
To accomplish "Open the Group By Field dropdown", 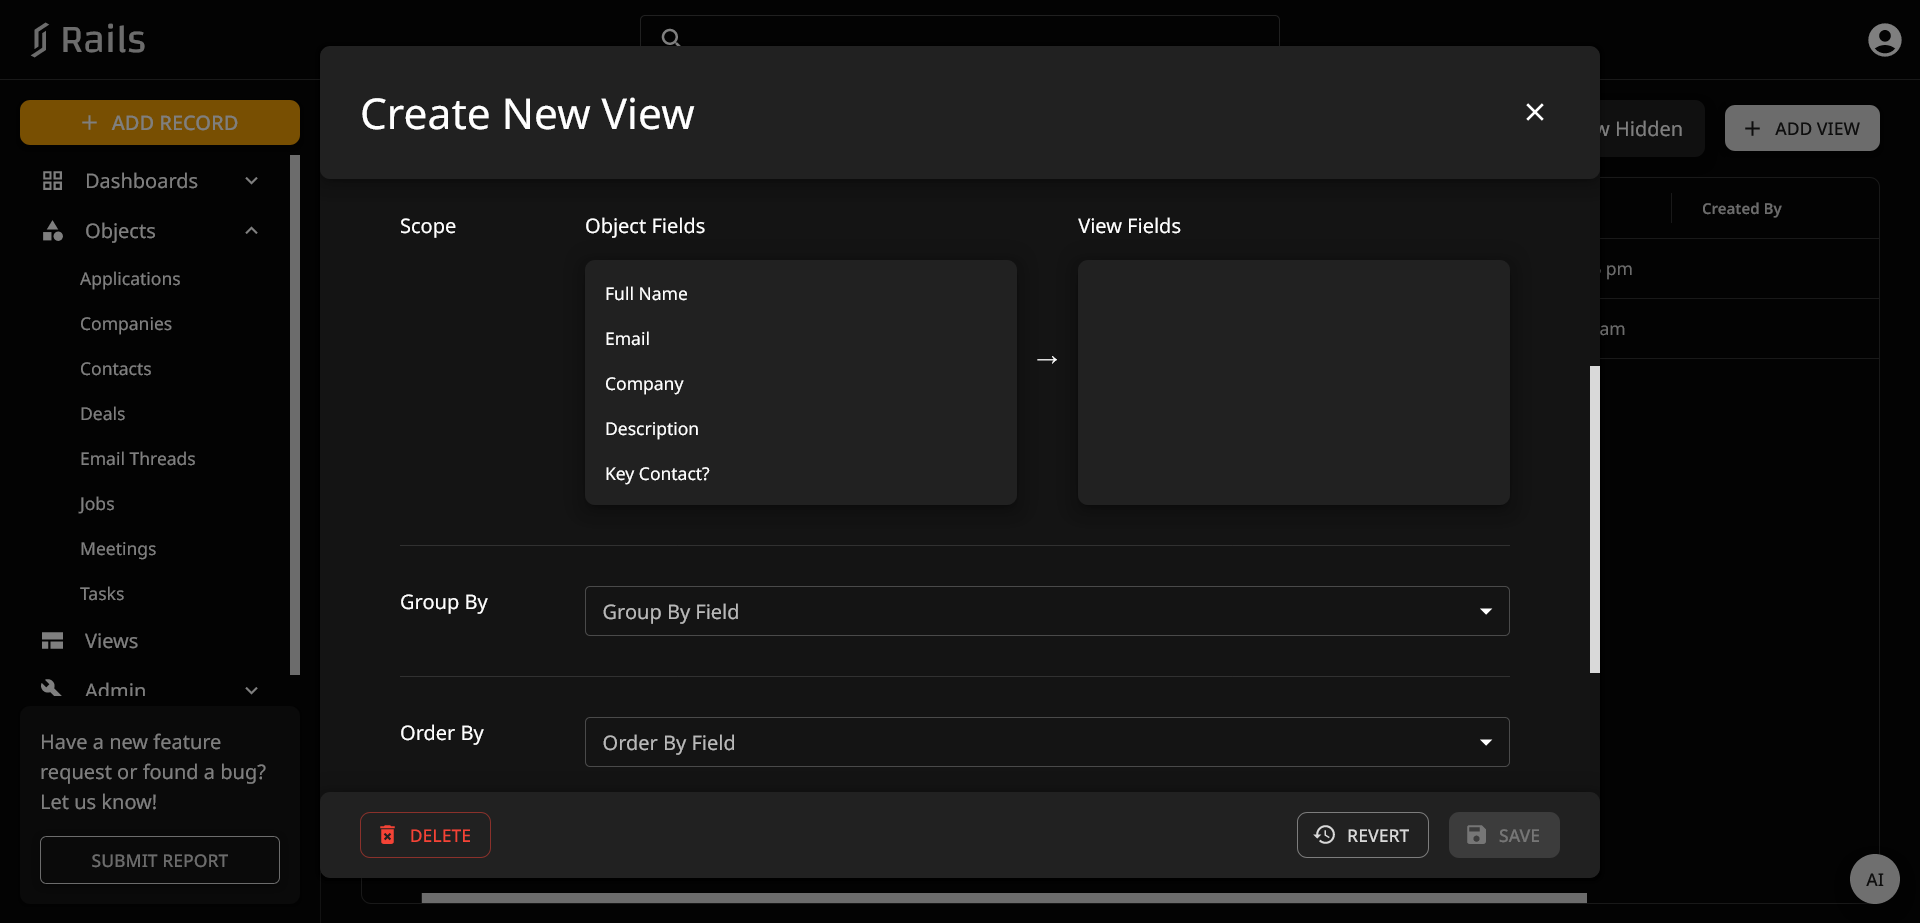I will (1046, 611).
